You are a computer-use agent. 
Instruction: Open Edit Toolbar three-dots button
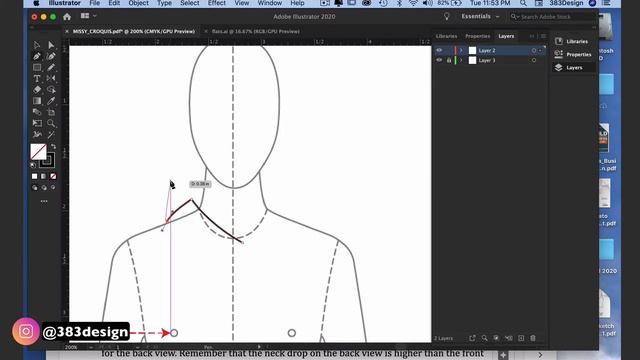[44, 201]
